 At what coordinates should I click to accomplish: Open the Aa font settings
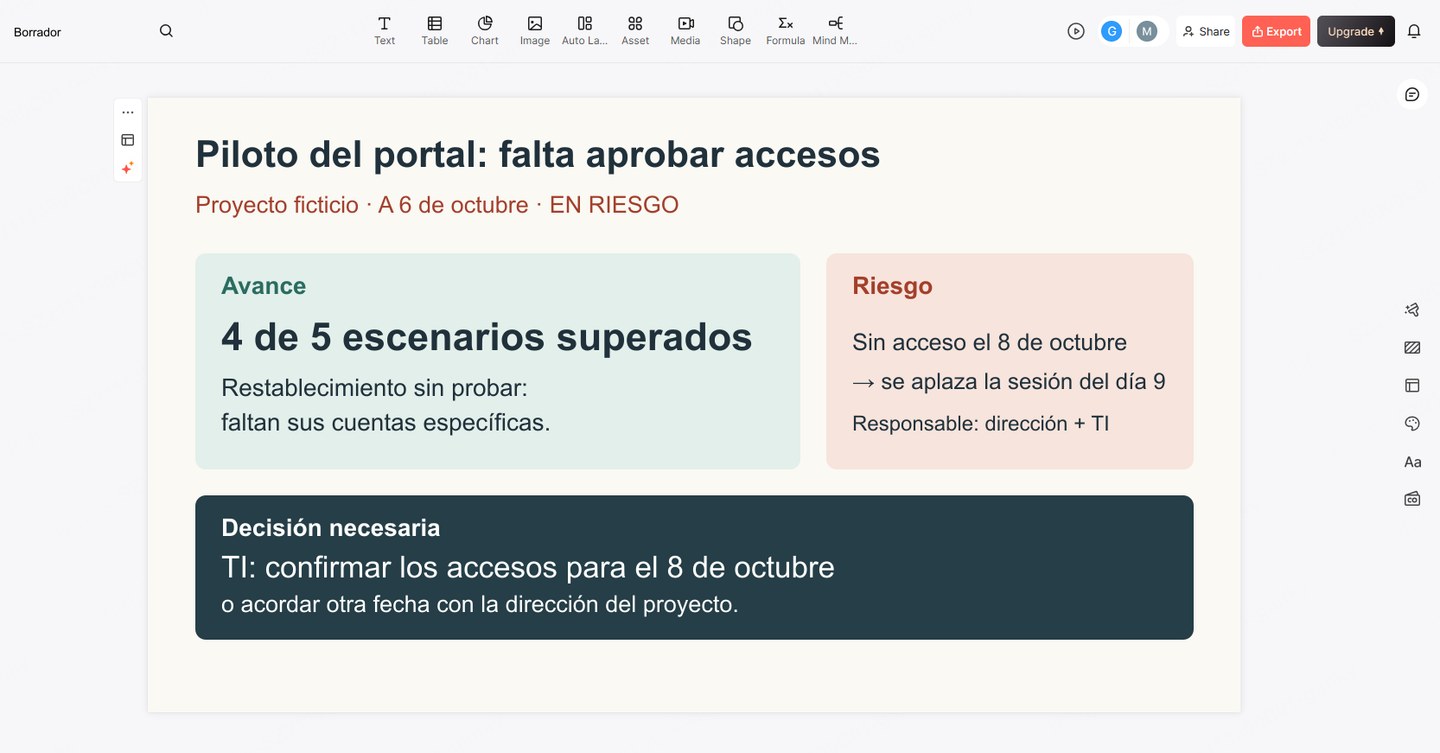1412,462
